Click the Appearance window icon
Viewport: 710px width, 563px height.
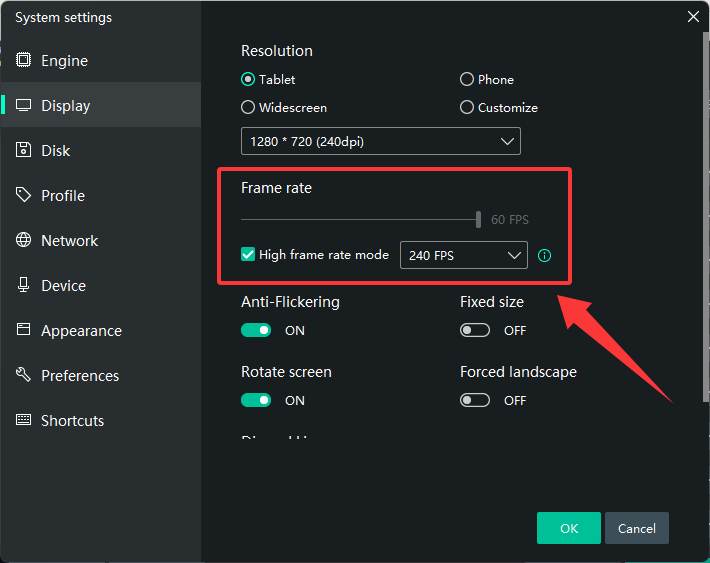click(24, 331)
